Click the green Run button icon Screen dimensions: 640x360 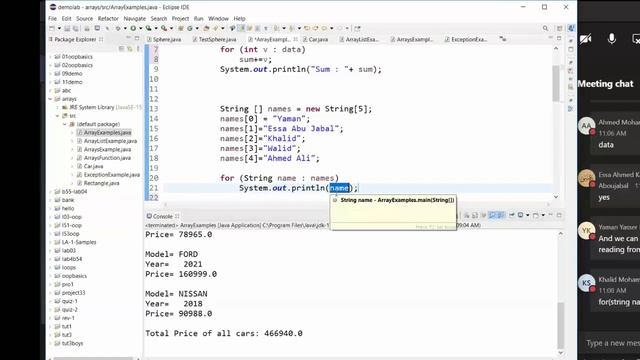(x=133, y=29)
